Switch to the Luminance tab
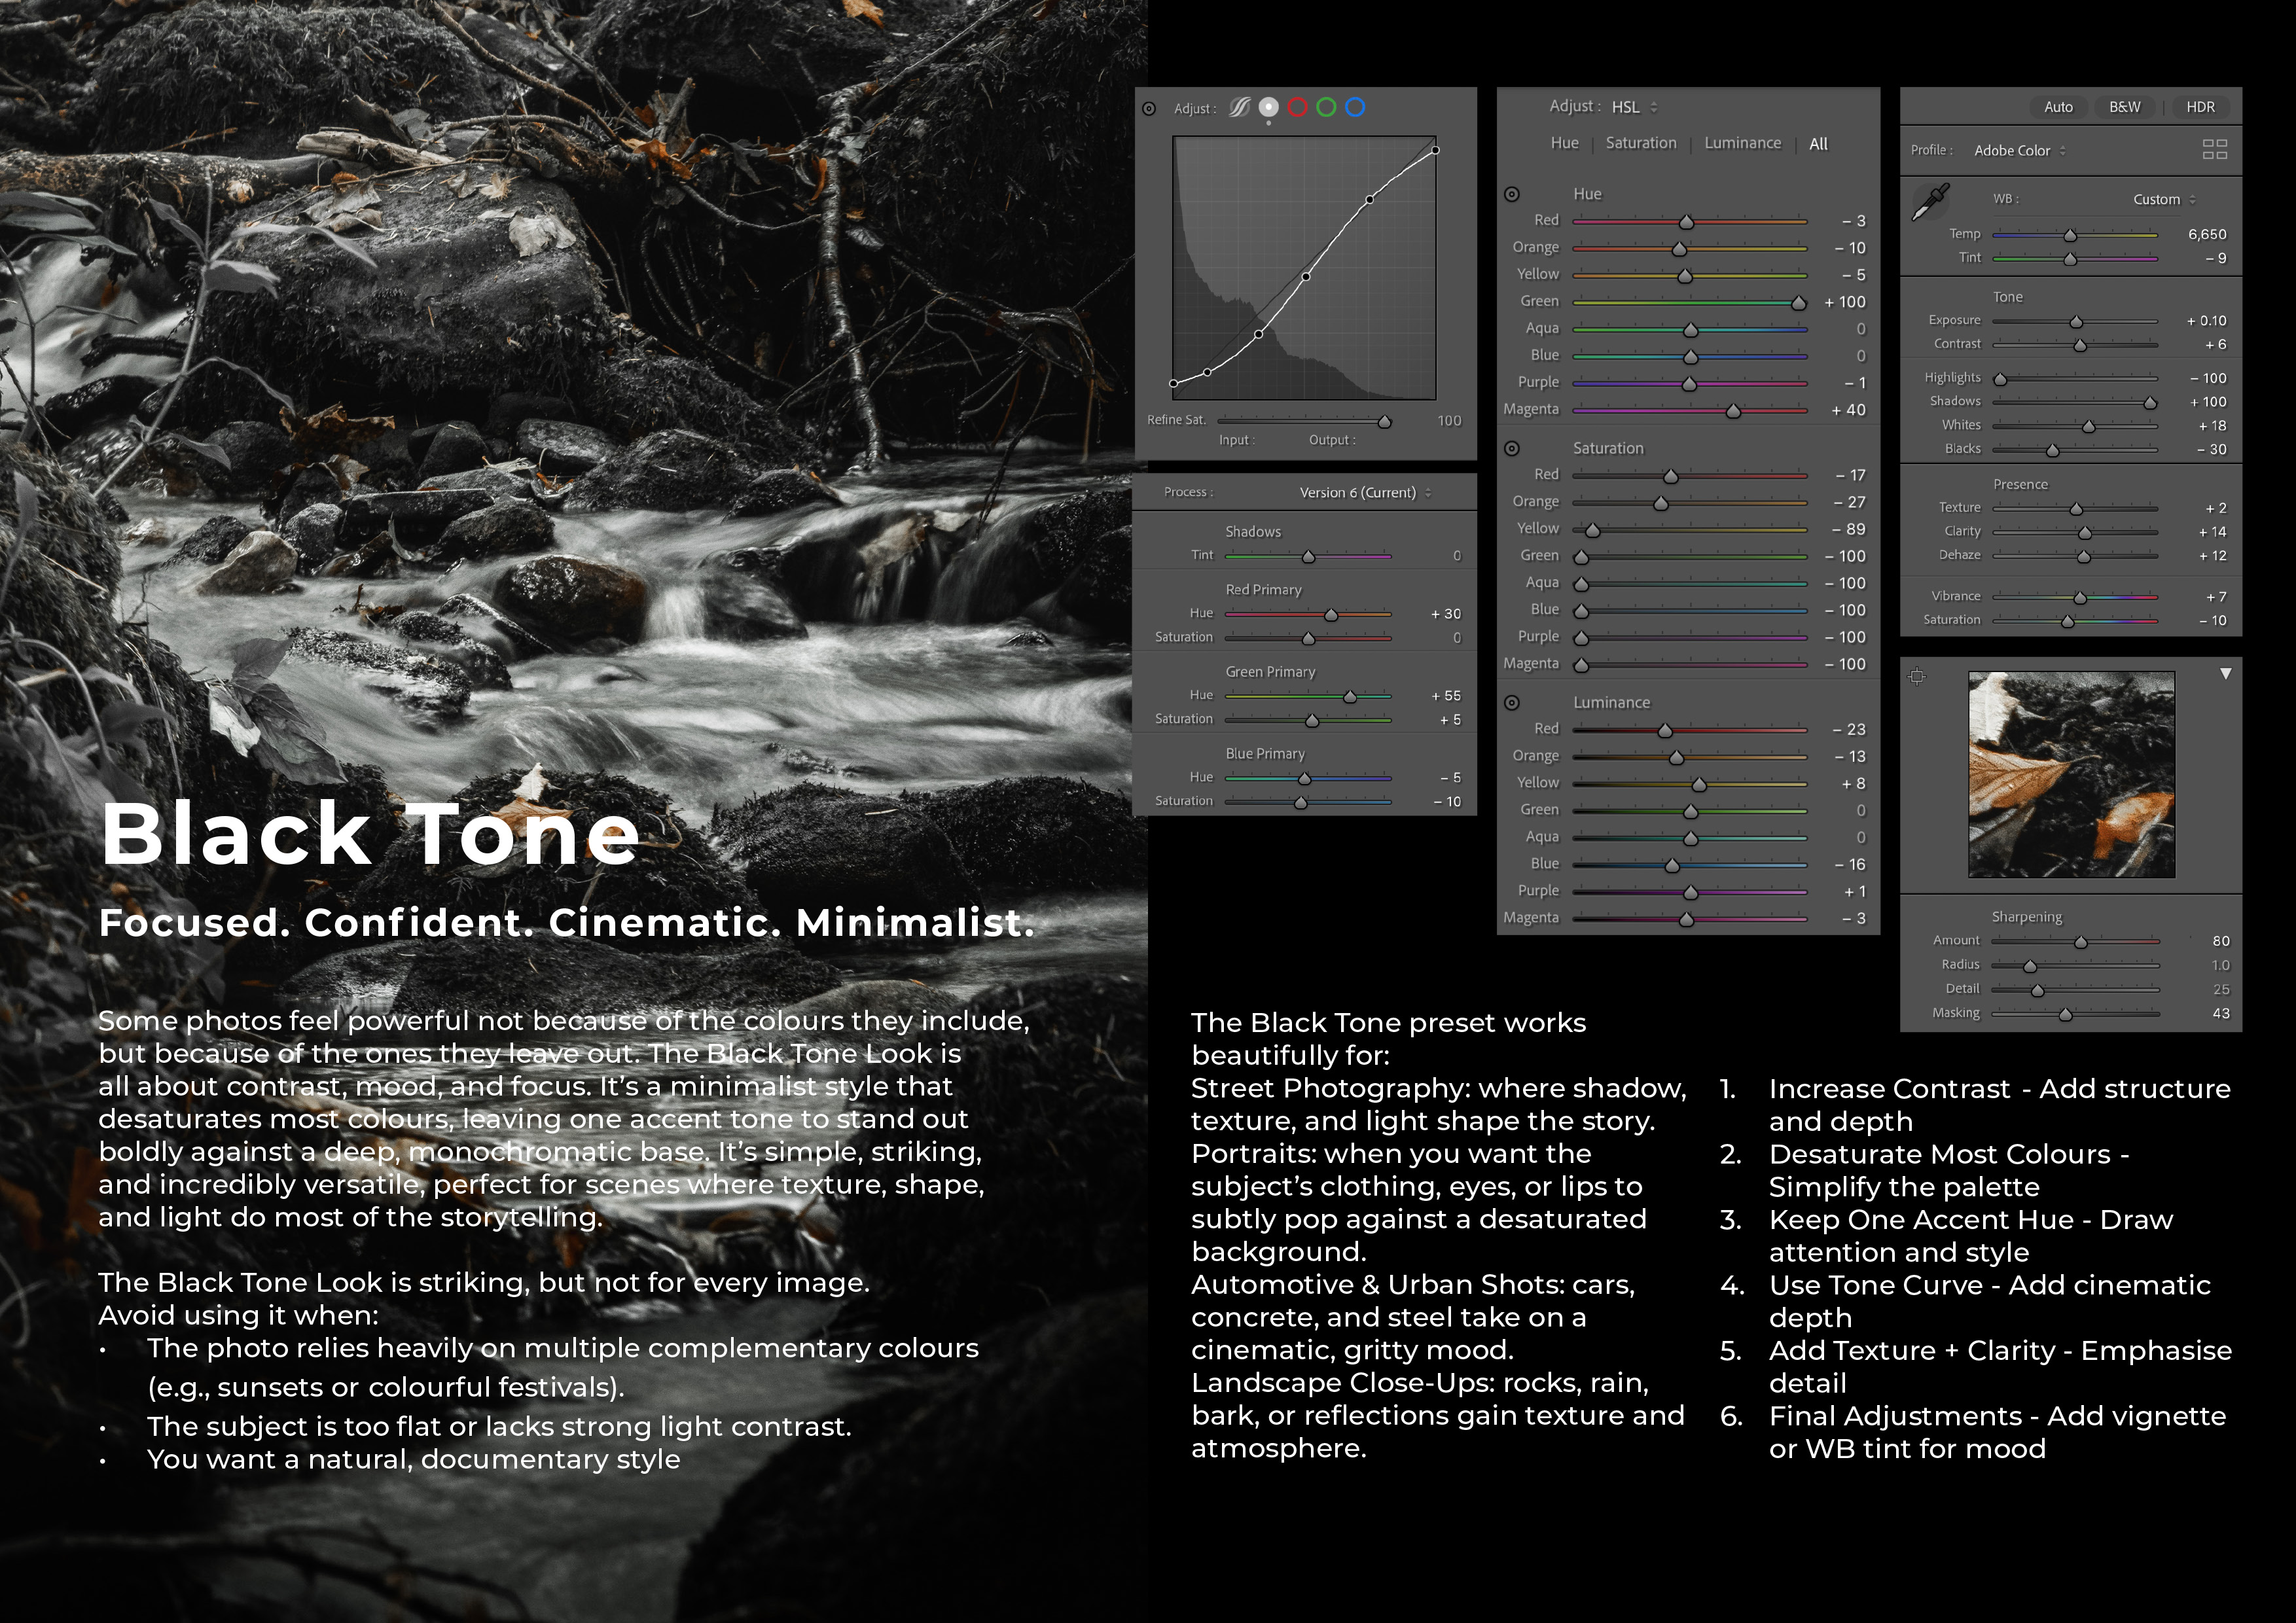Image resolution: width=2296 pixels, height=1623 pixels. (1742, 143)
